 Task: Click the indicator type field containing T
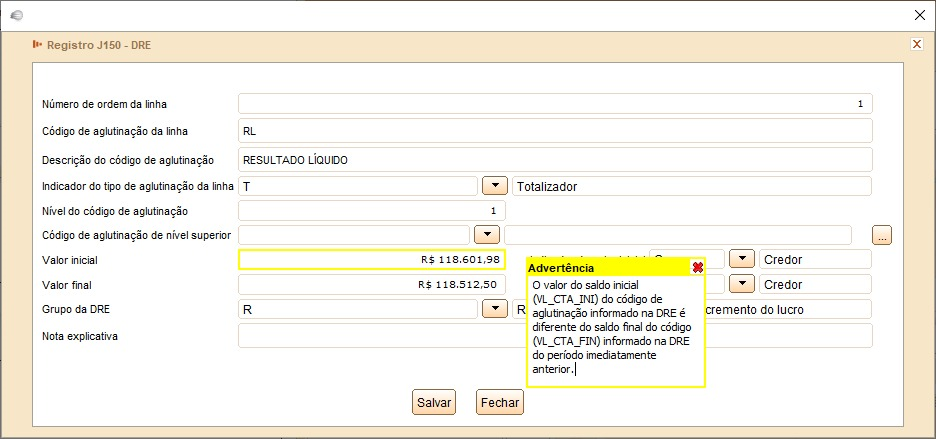click(358, 186)
